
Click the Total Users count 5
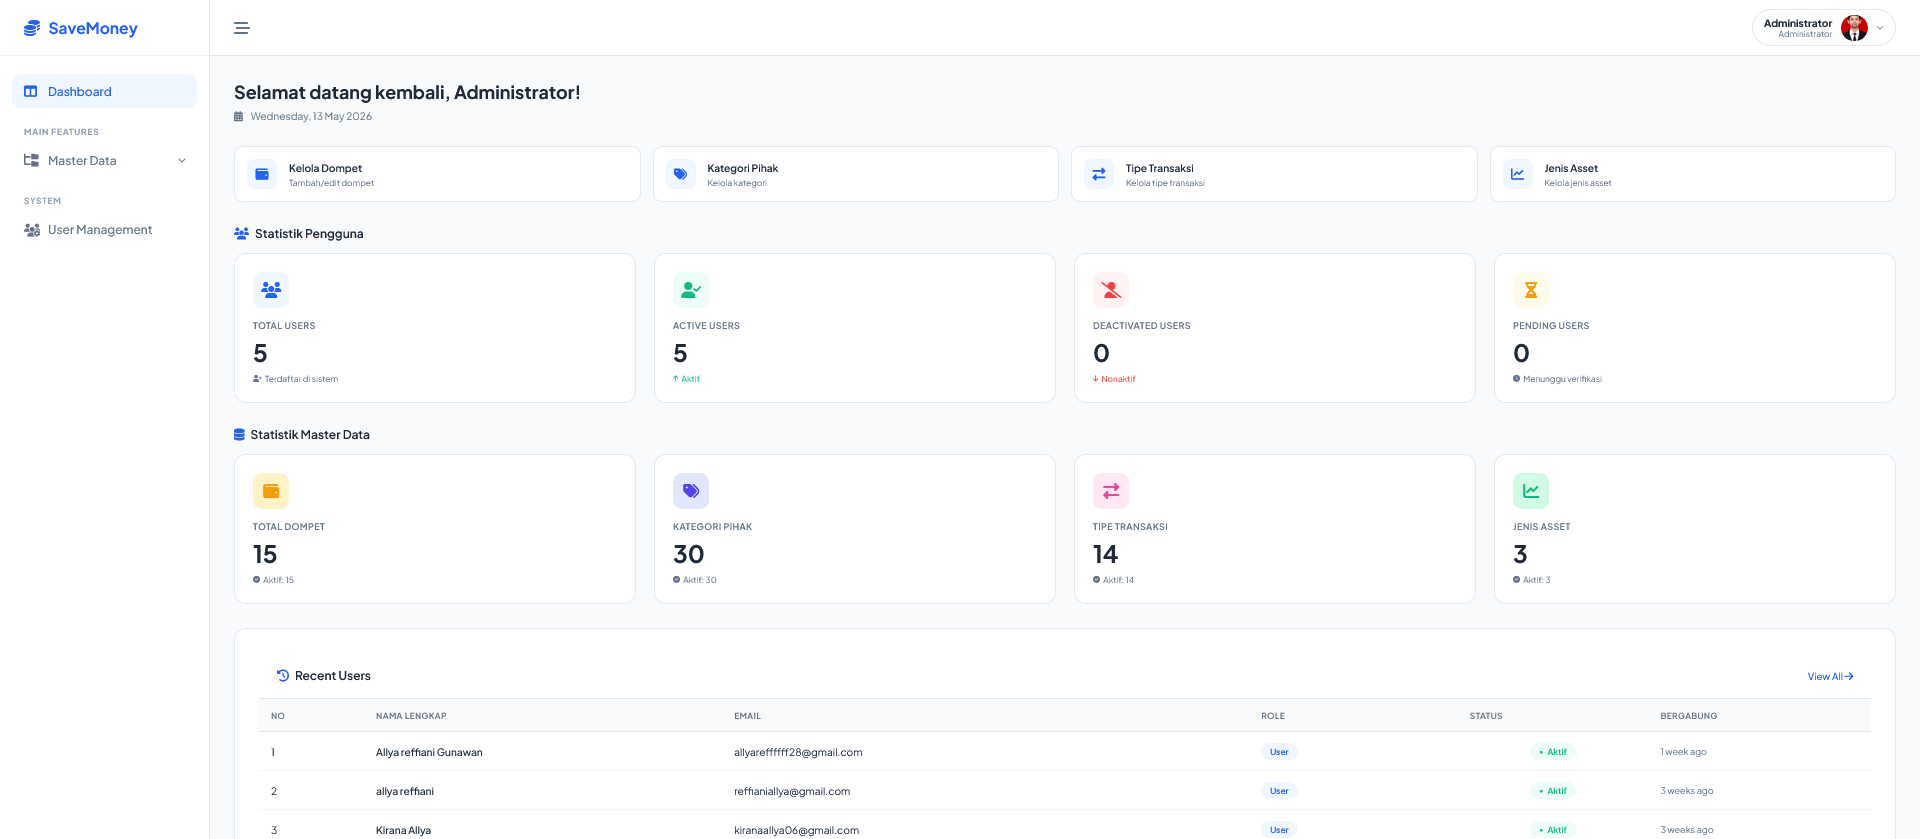(x=260, y=353)
